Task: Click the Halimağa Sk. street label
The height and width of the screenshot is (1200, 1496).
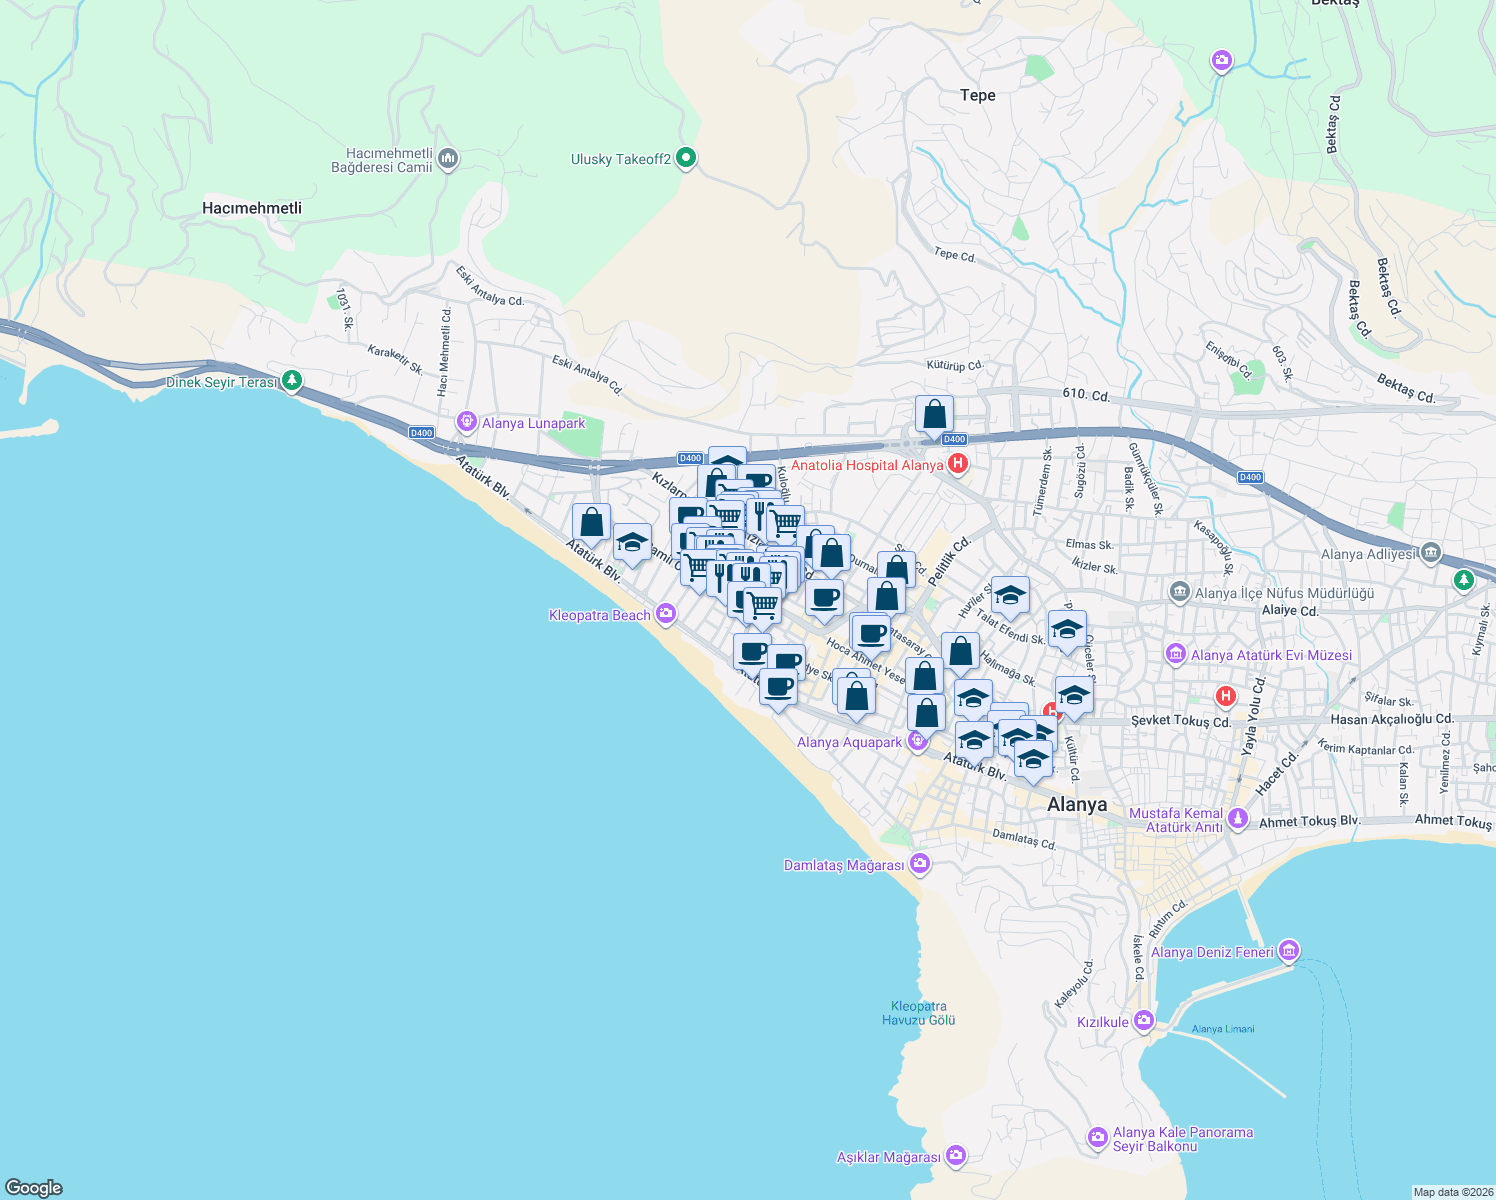Action: coord(1007,668)
